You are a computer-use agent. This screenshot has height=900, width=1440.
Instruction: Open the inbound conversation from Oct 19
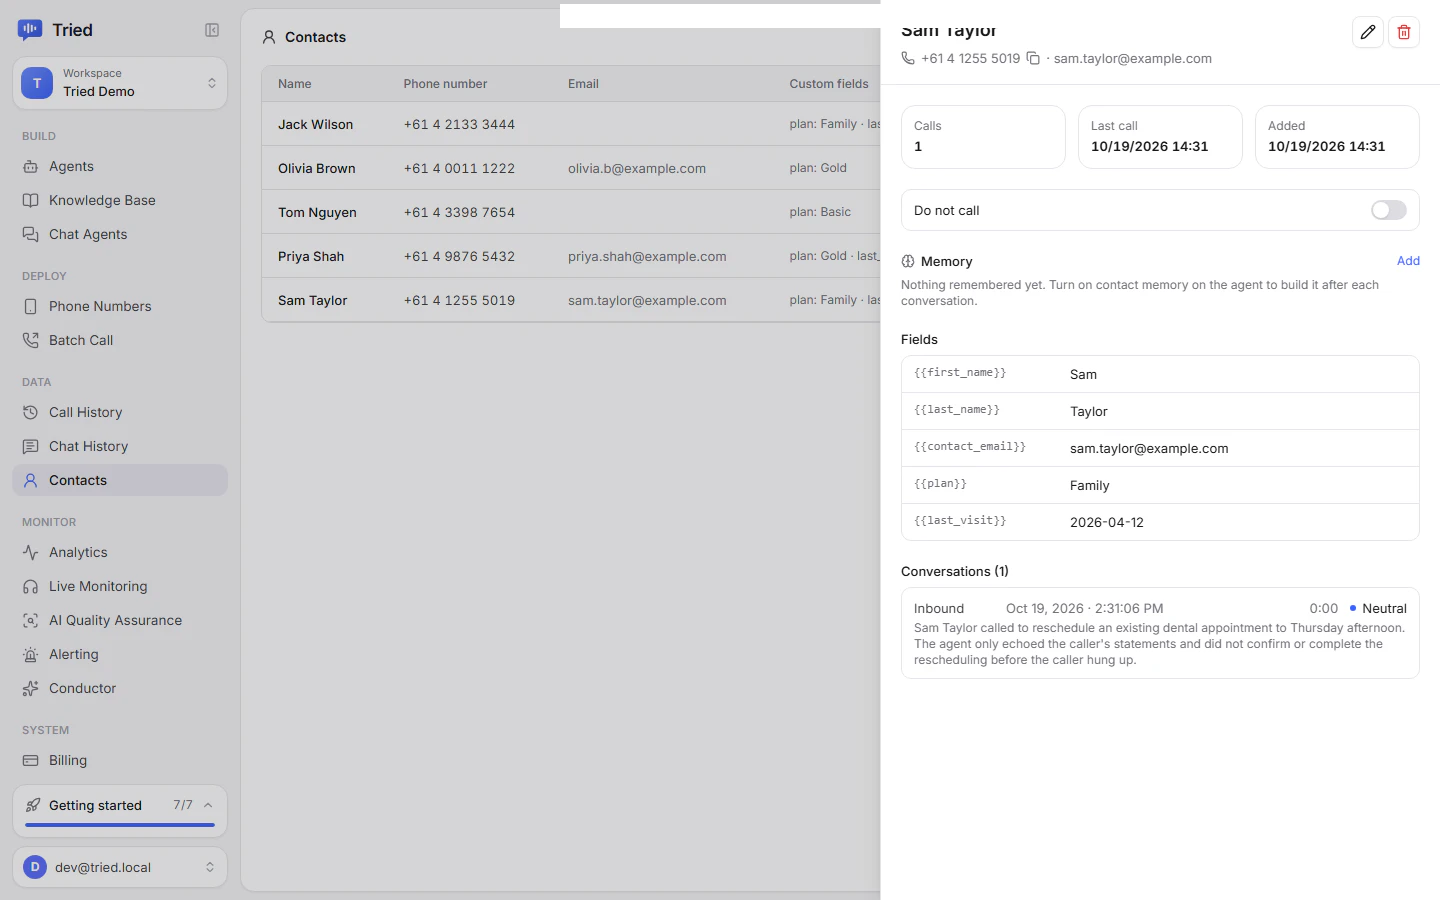1160,633
